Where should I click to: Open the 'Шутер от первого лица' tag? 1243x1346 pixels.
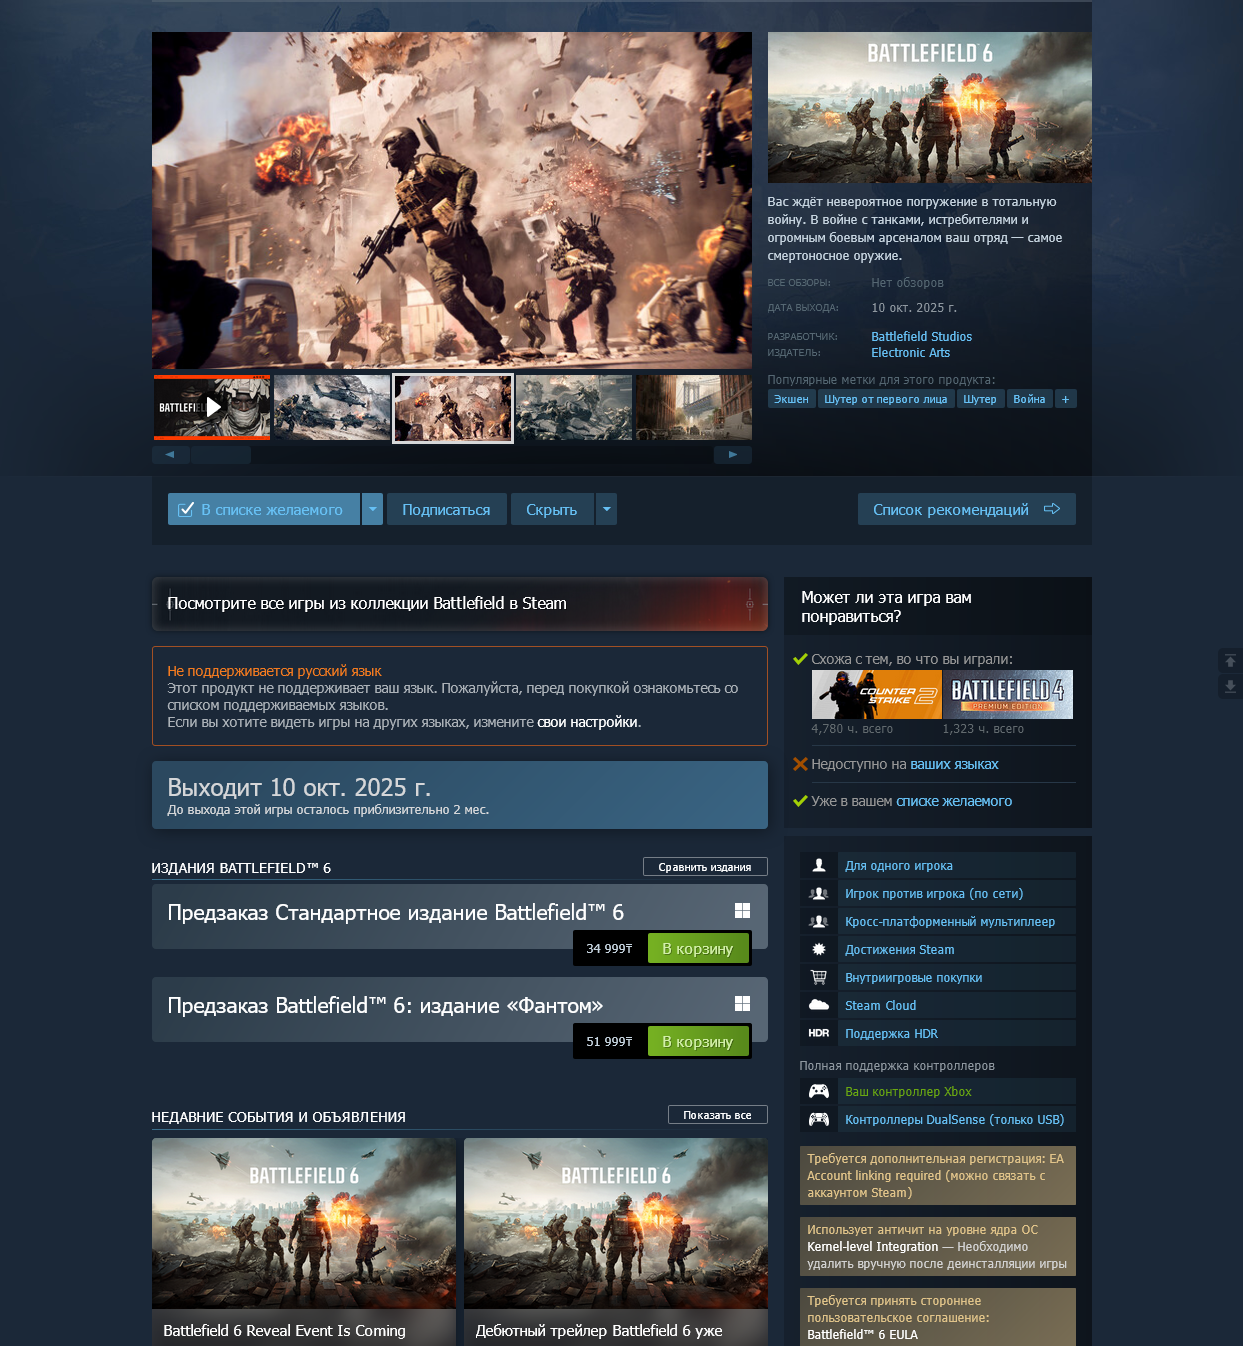click(x=885, y=399)
